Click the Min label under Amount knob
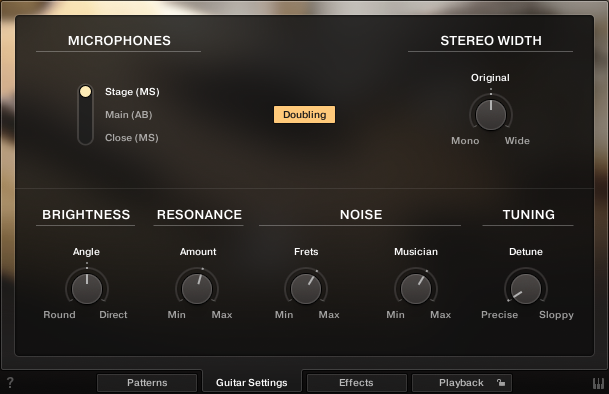The image size is (609, 394). [x=176, y=315]
